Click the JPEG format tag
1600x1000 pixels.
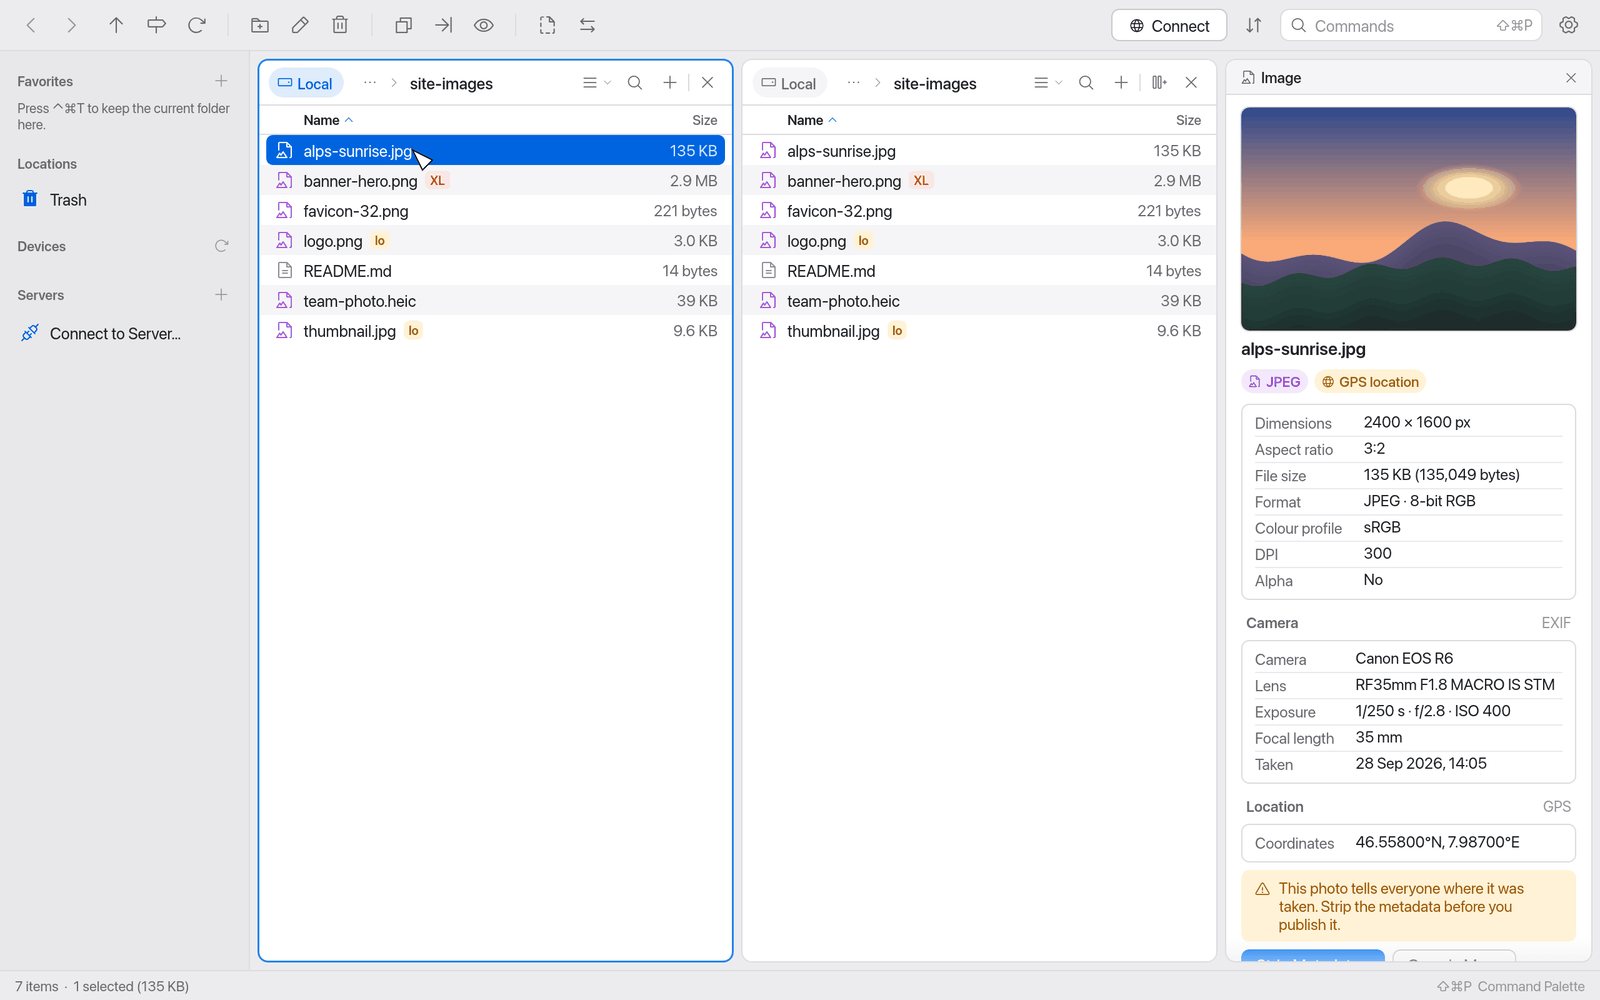[x=1275, y=382]
